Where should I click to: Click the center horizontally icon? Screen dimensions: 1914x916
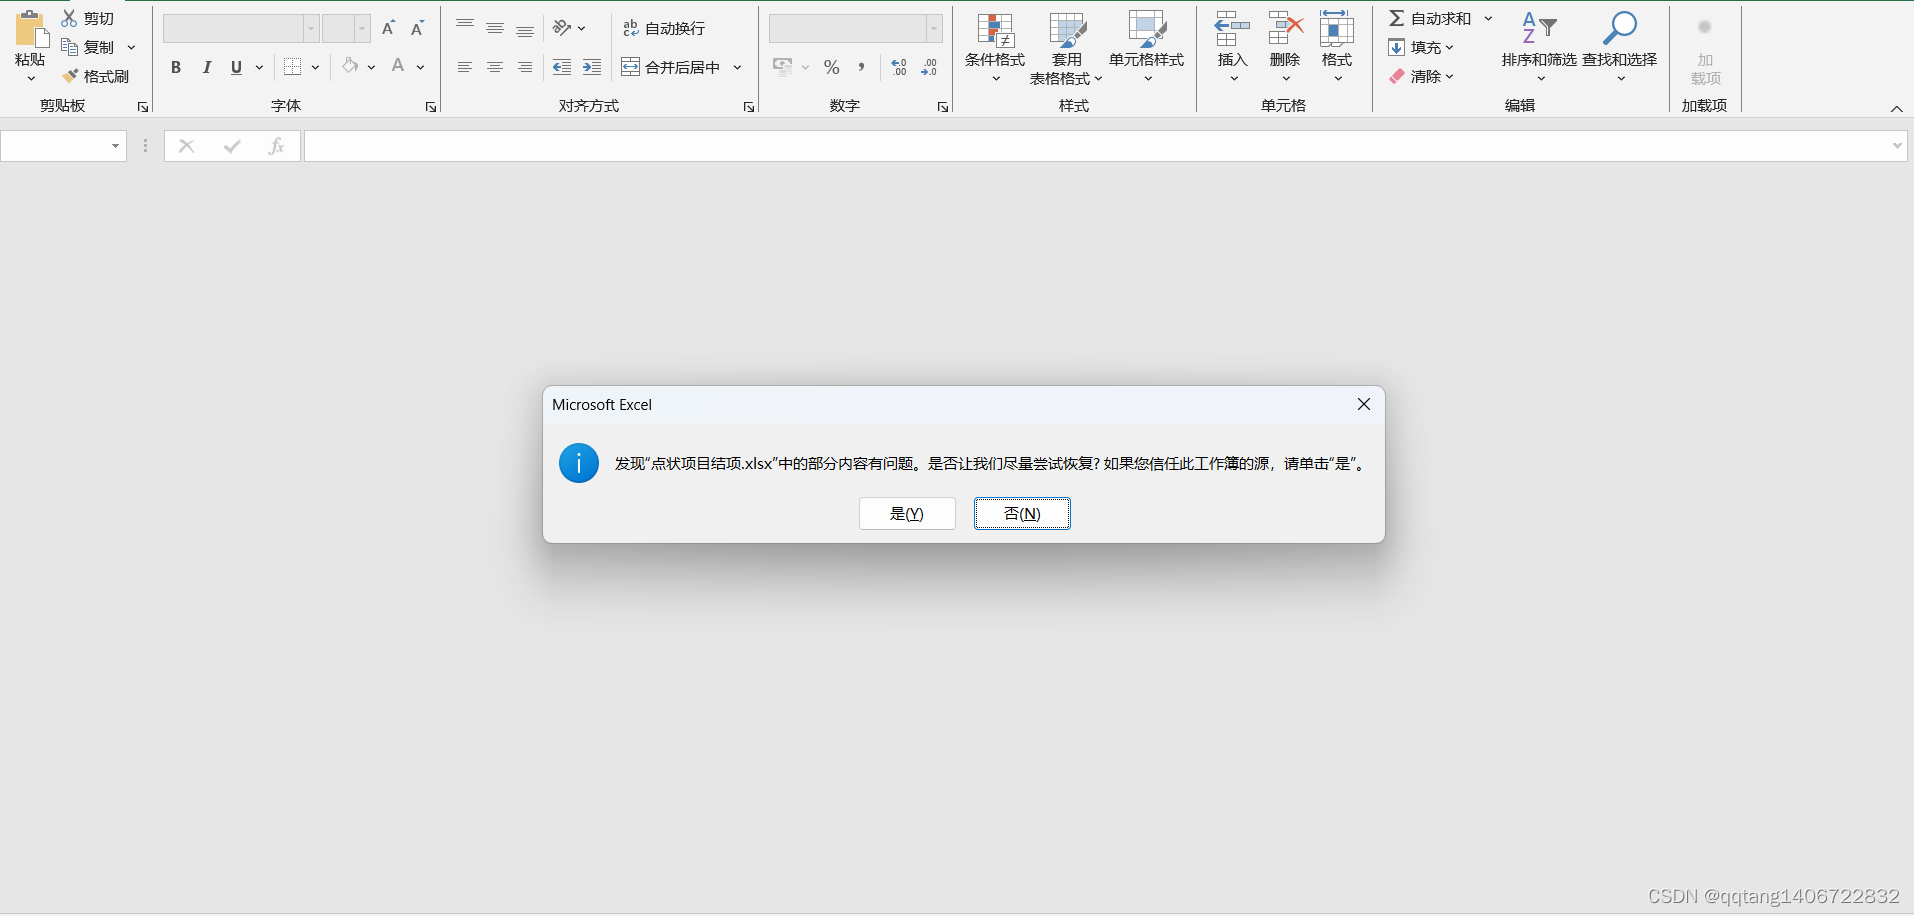tap(495, 67)
